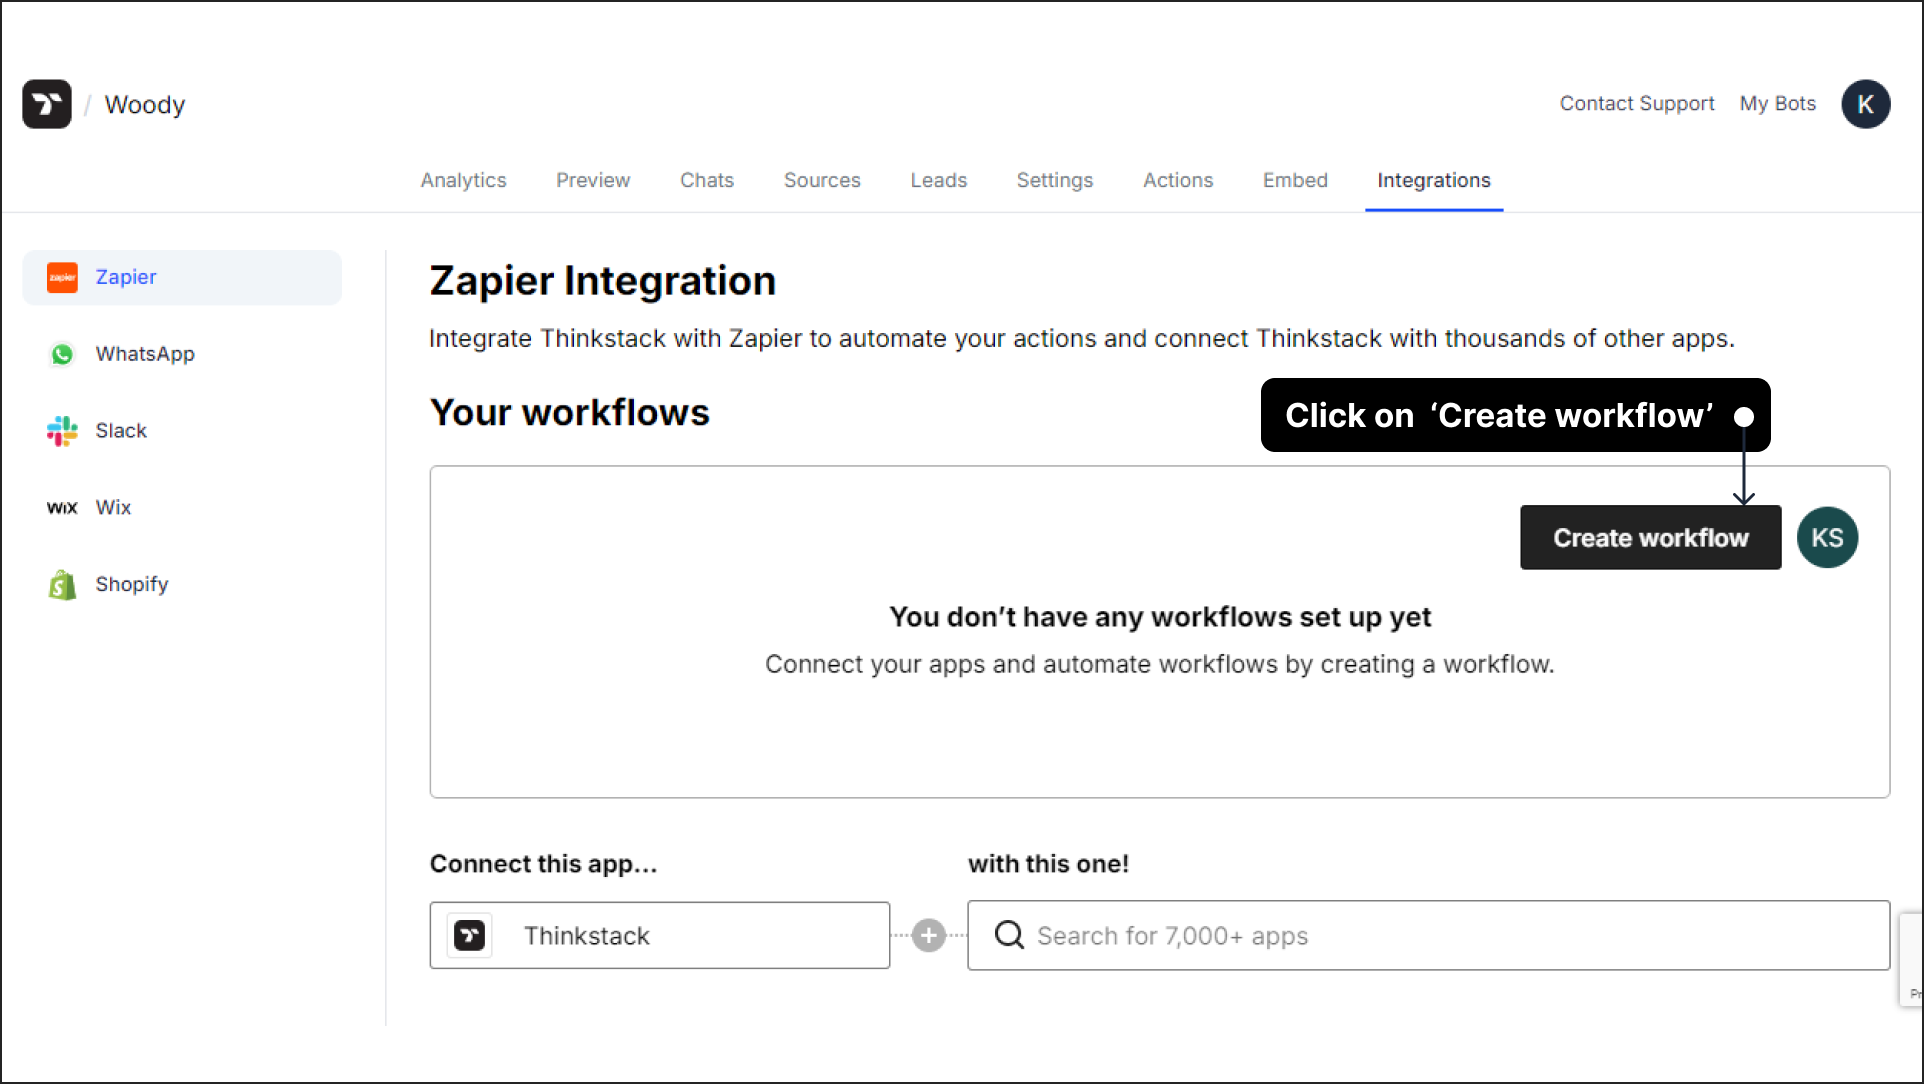This screenshot has height=1084, width=1924.
Task: Click 'with this one!' label
Action: [x=1048, y=864]
